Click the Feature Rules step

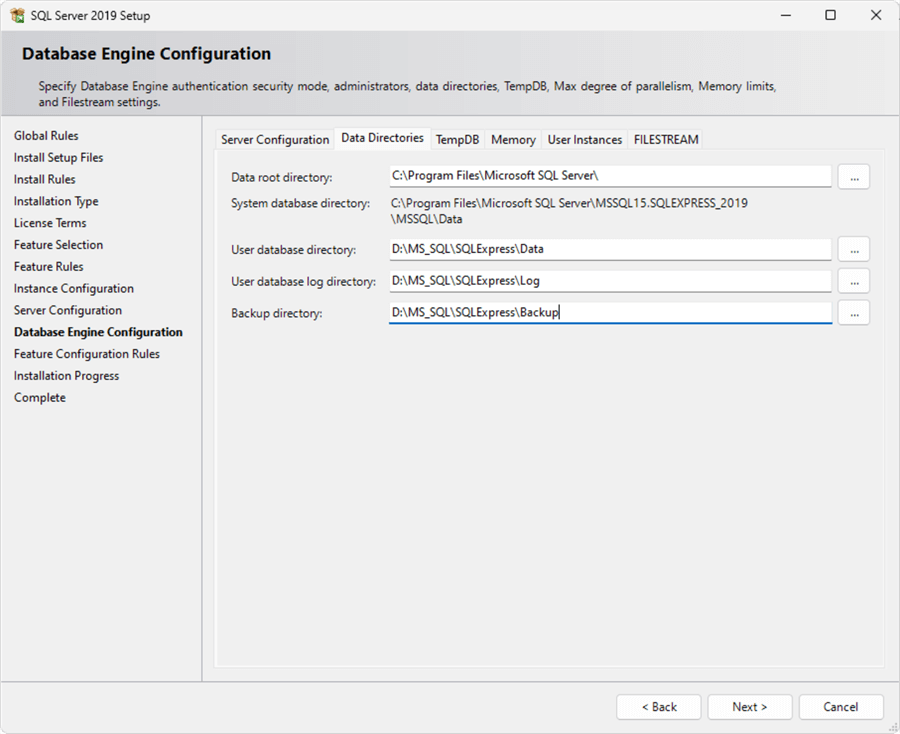pyautogui.click(x=48, y=266)
